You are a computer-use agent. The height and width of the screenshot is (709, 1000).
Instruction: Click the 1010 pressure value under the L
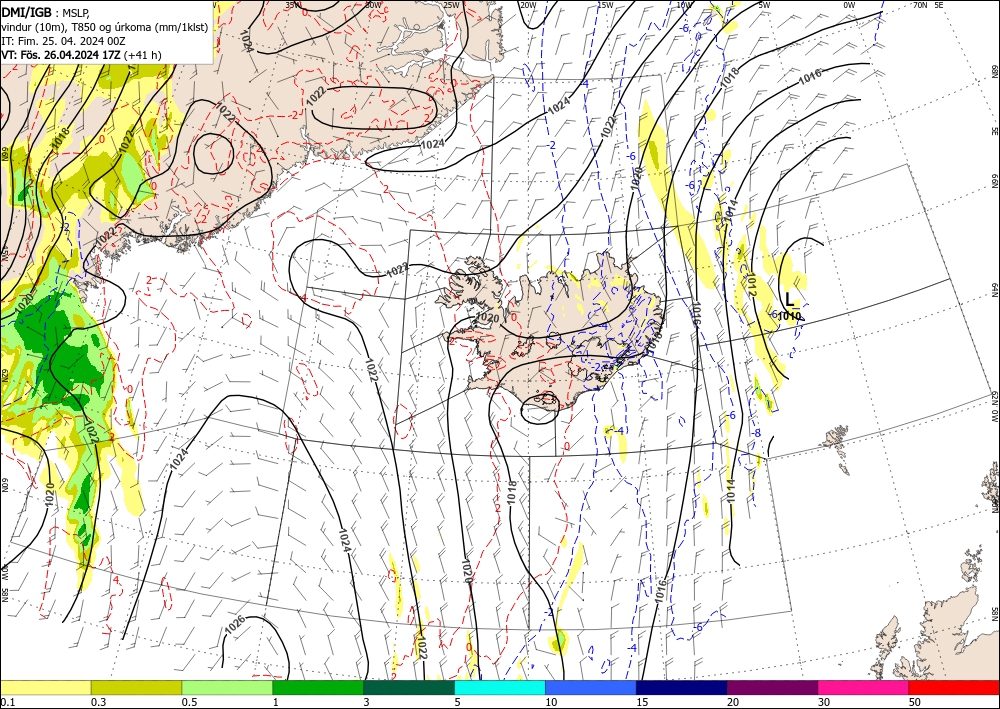point(790,315)
